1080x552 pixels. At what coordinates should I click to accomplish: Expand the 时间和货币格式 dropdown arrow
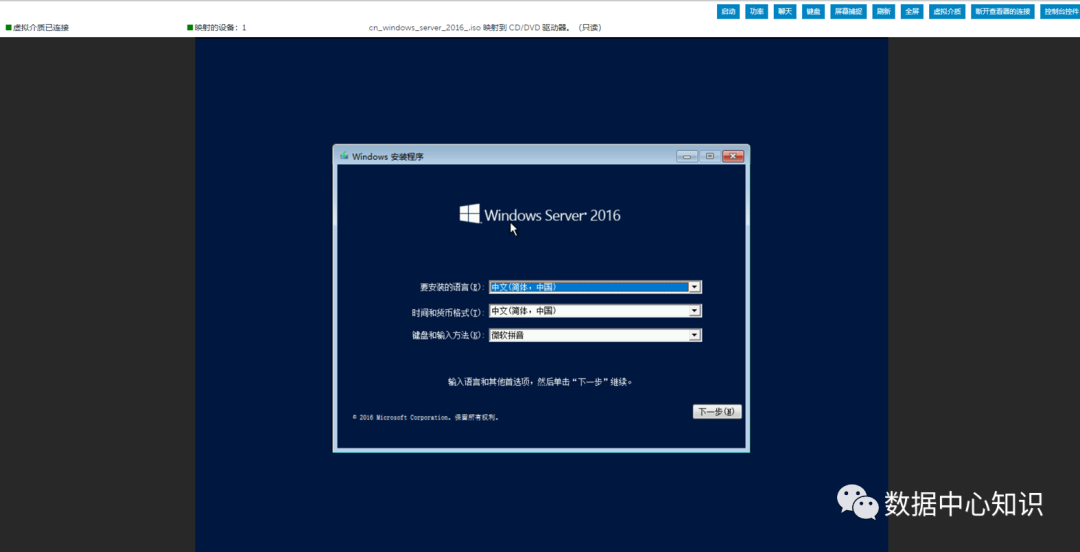pyautogui.click(x=695, y=311)
